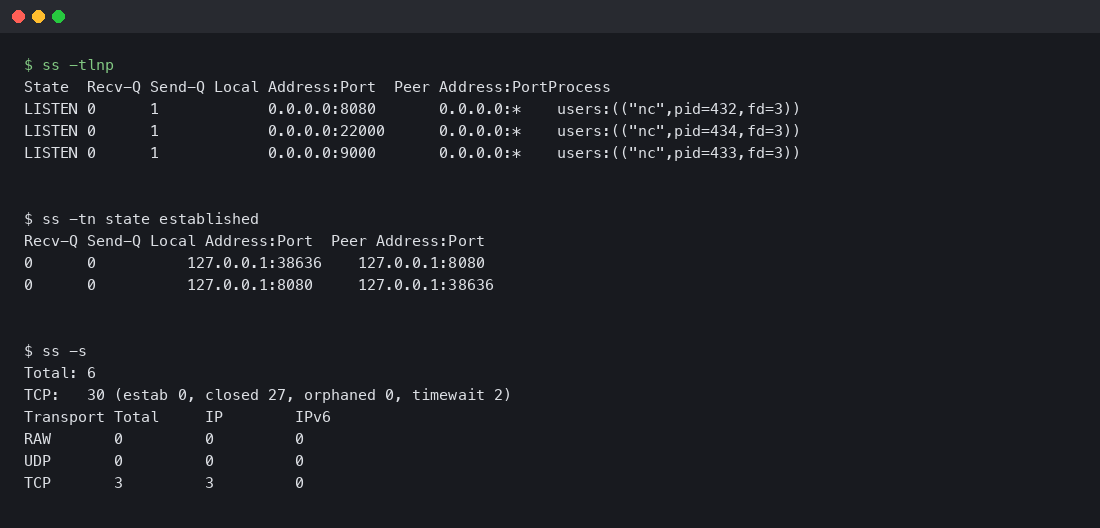Click the red close window button

[x=18, y=16]
